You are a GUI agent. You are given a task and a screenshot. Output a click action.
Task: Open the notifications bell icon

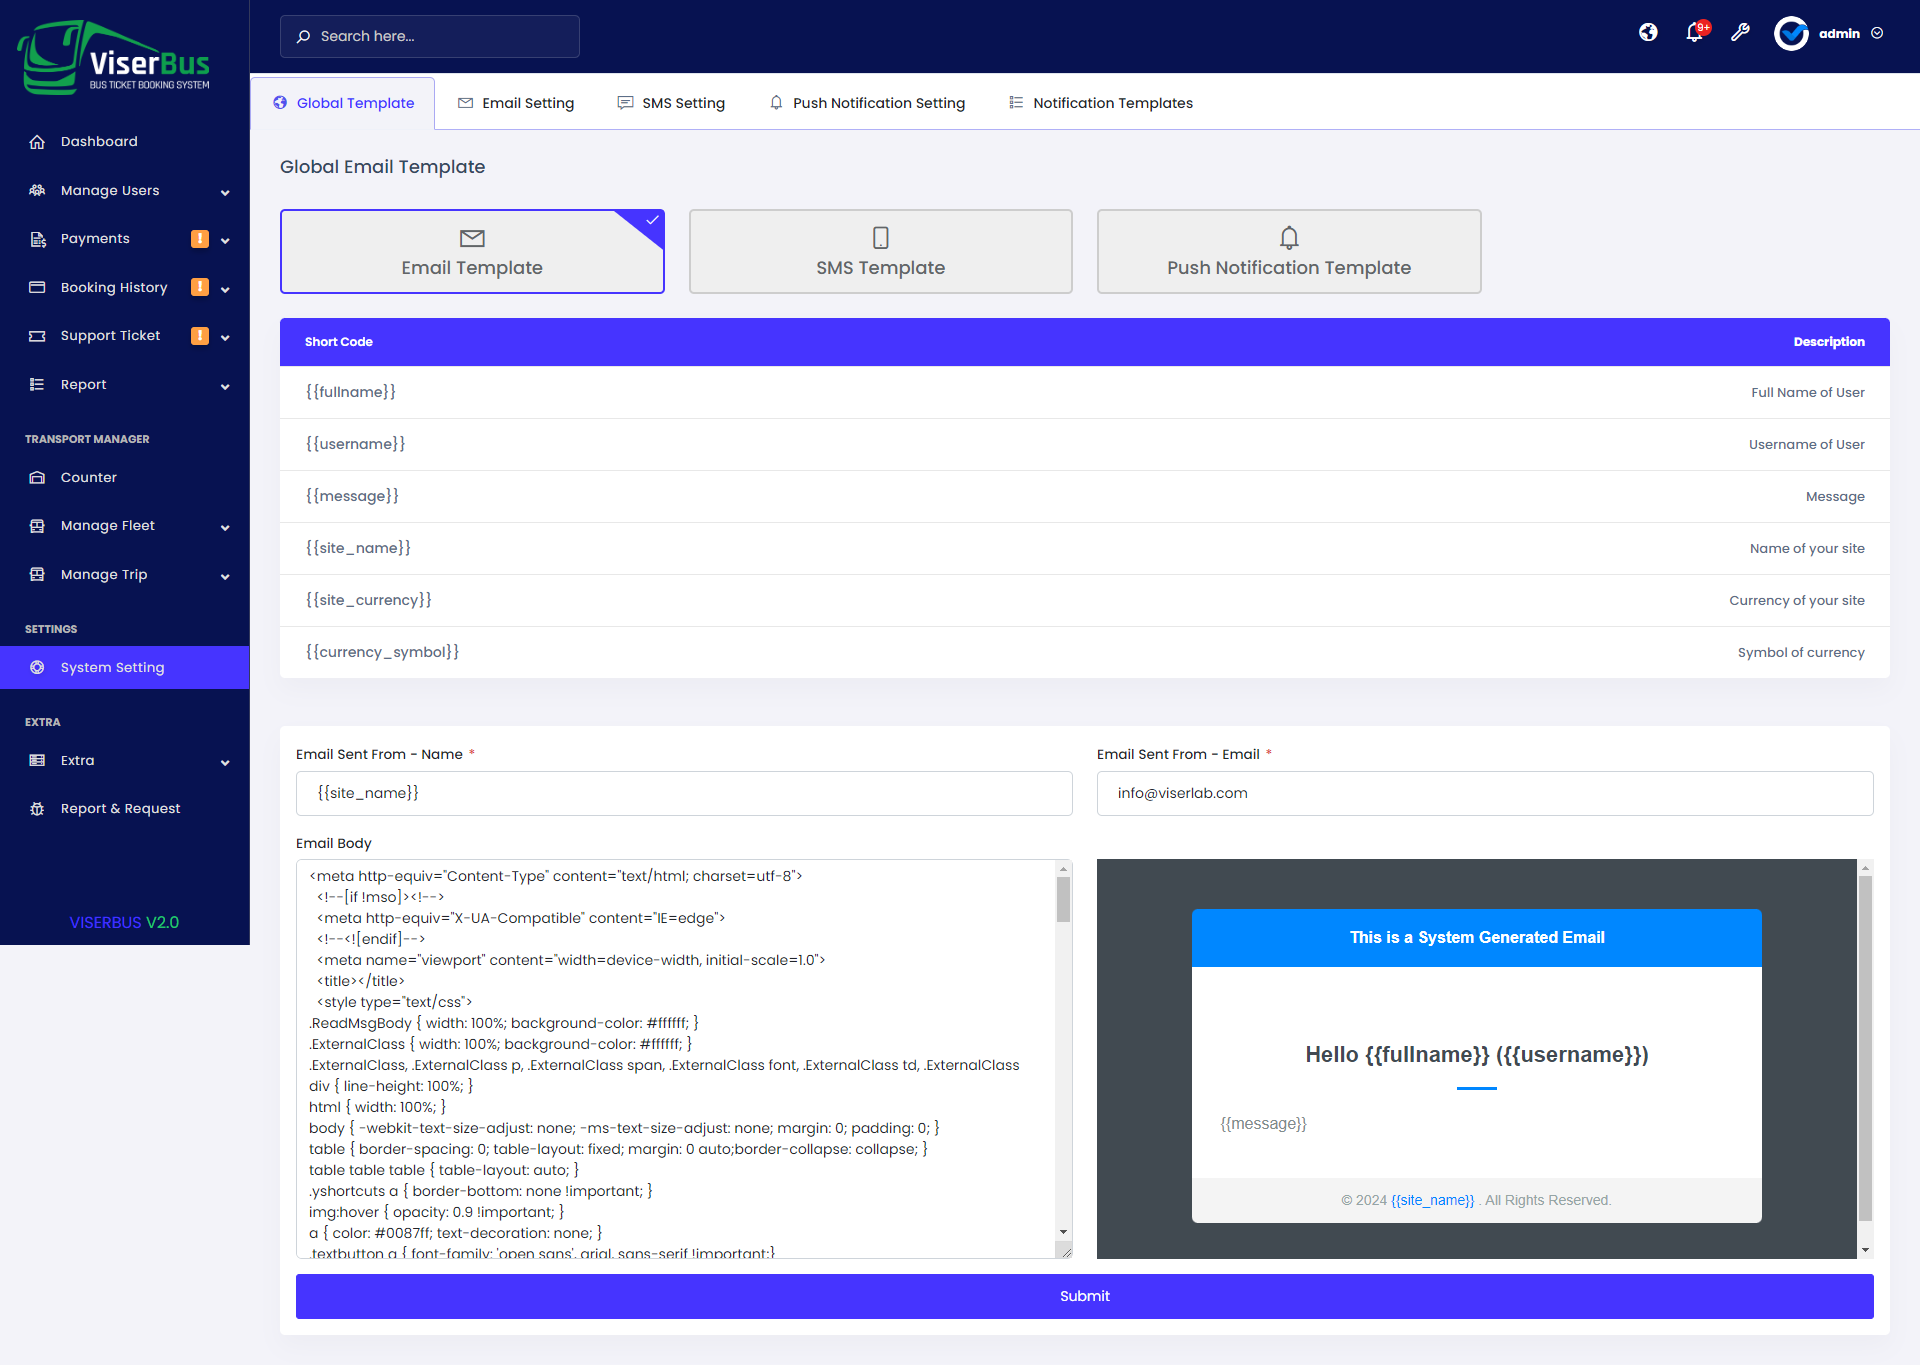1694,33
